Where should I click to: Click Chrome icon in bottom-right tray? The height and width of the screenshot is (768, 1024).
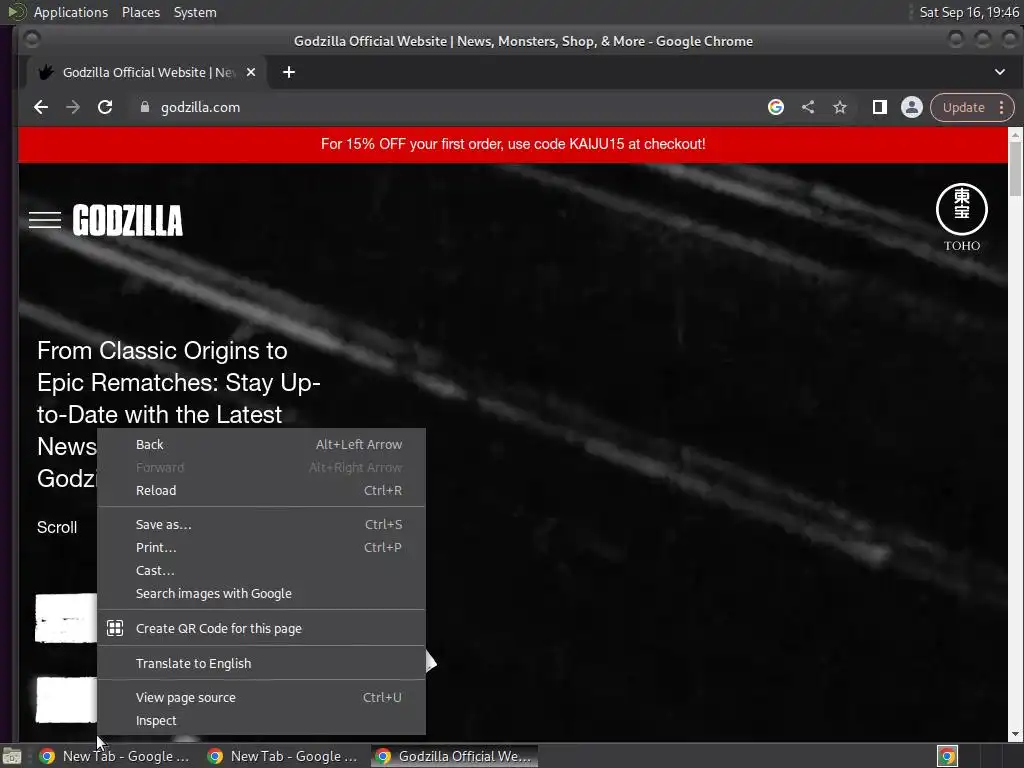tap(947, 756)
